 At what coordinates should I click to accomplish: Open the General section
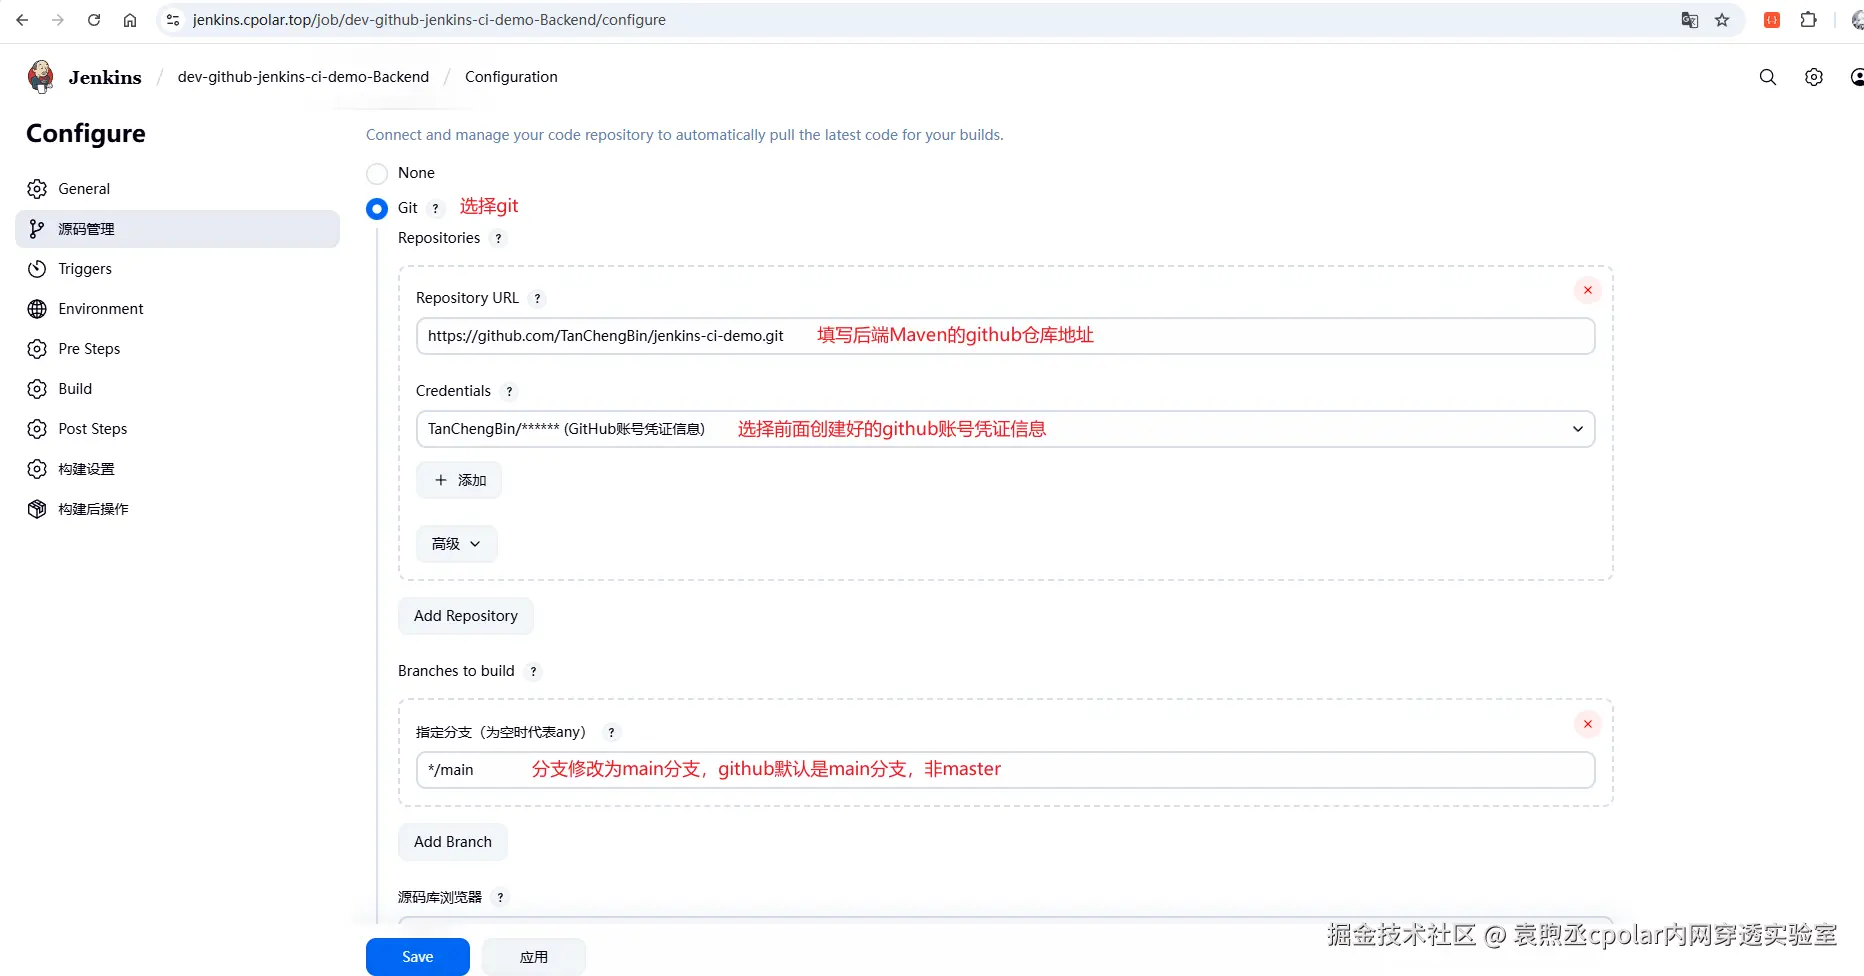point(178,189)
